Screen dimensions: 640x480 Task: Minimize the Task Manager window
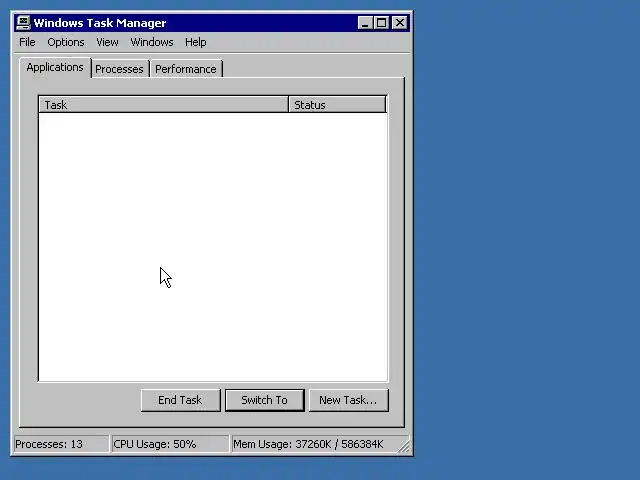(x=365, y=23)
